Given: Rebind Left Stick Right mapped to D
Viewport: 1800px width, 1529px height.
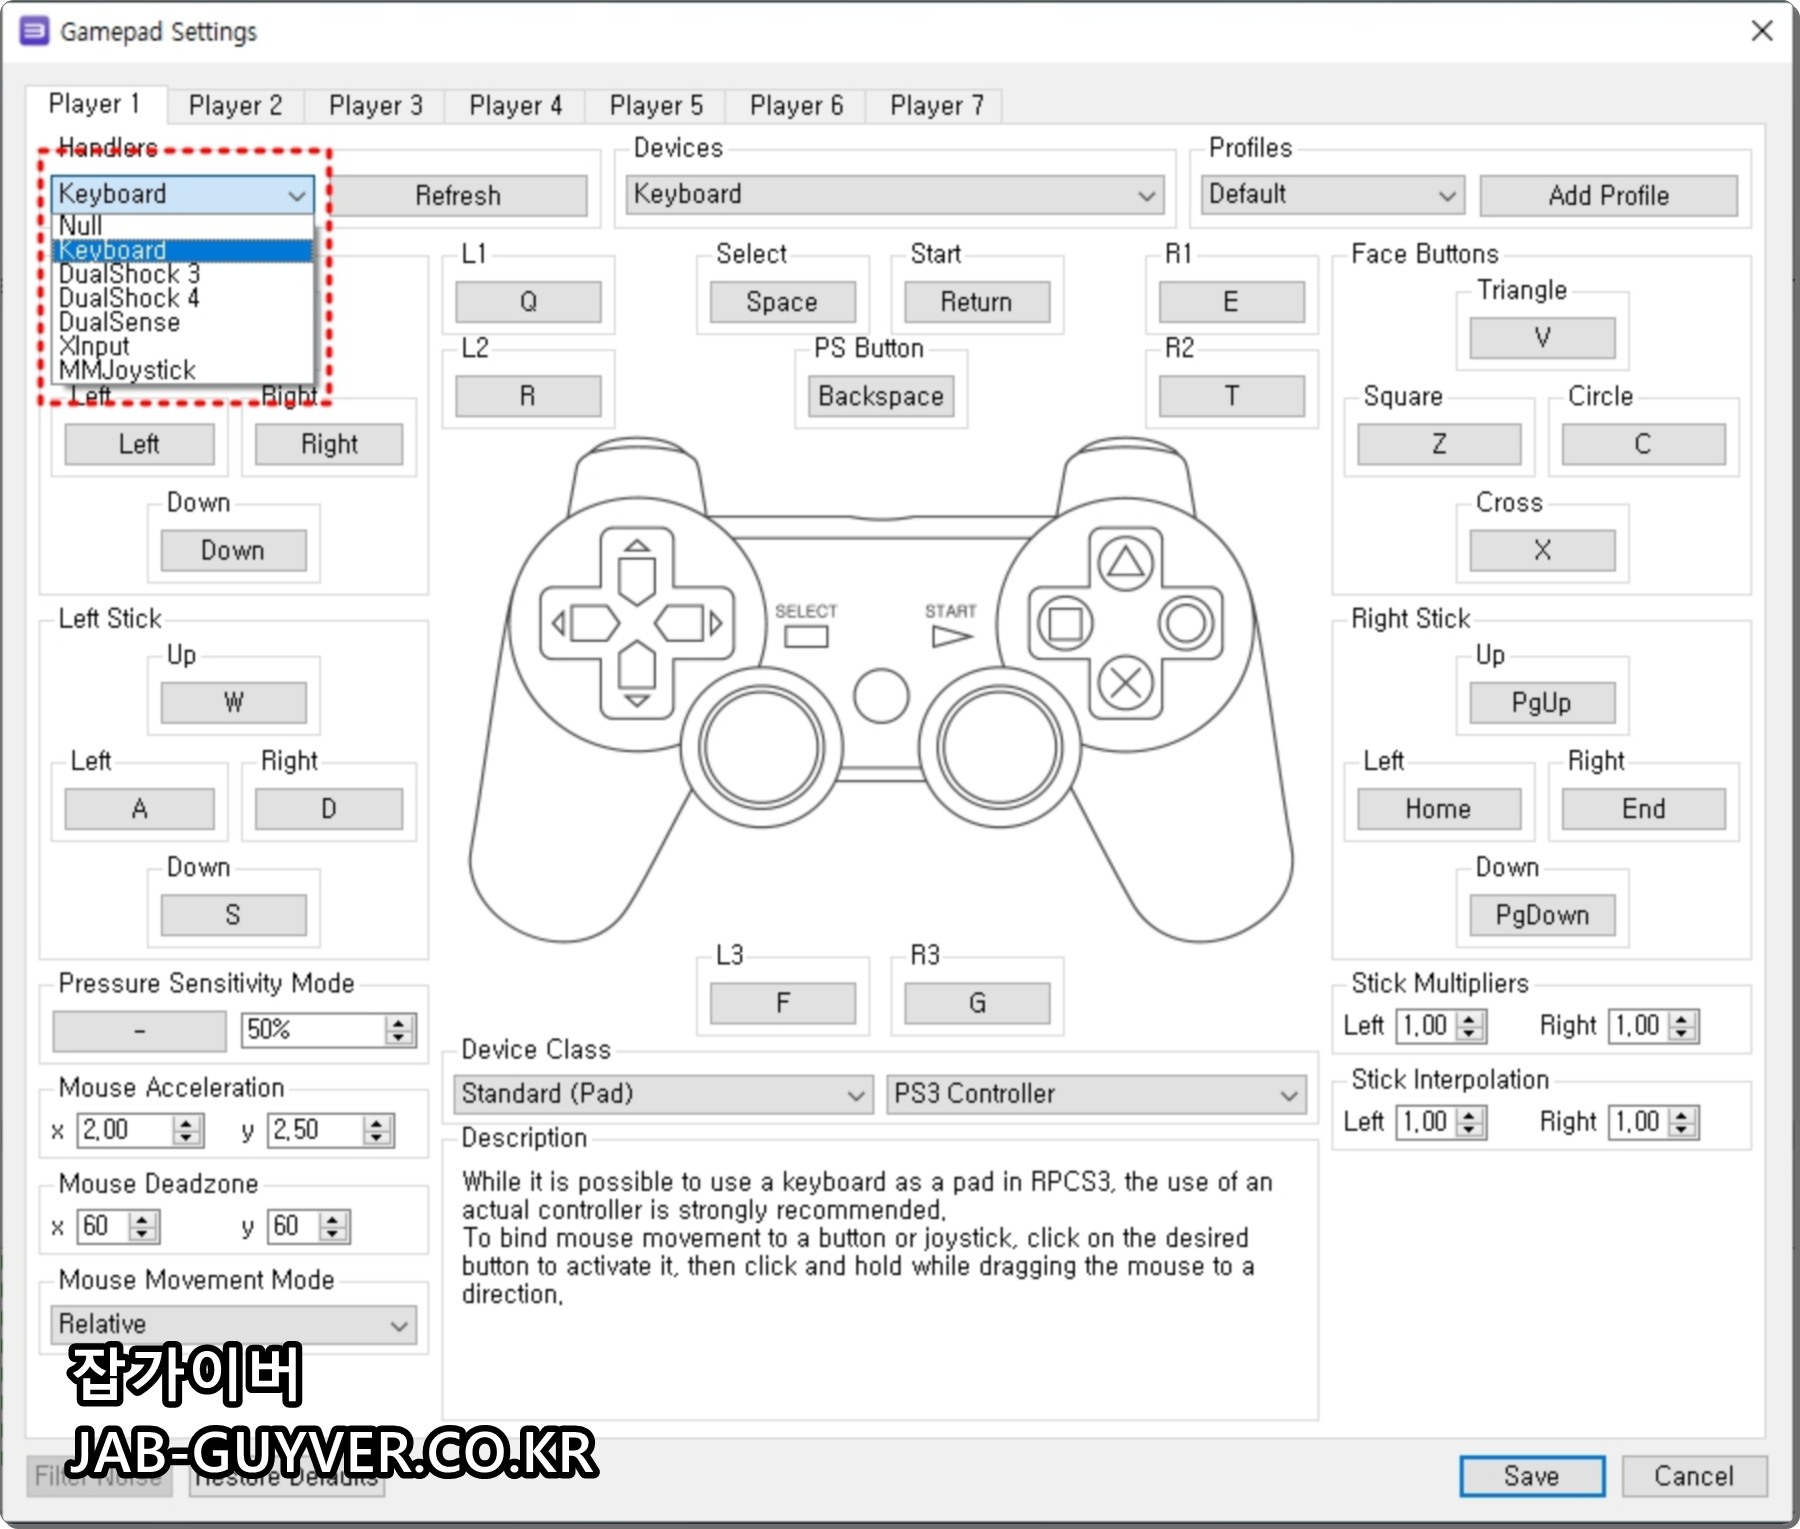Looking at the screenshot, I should coord(329,809).
